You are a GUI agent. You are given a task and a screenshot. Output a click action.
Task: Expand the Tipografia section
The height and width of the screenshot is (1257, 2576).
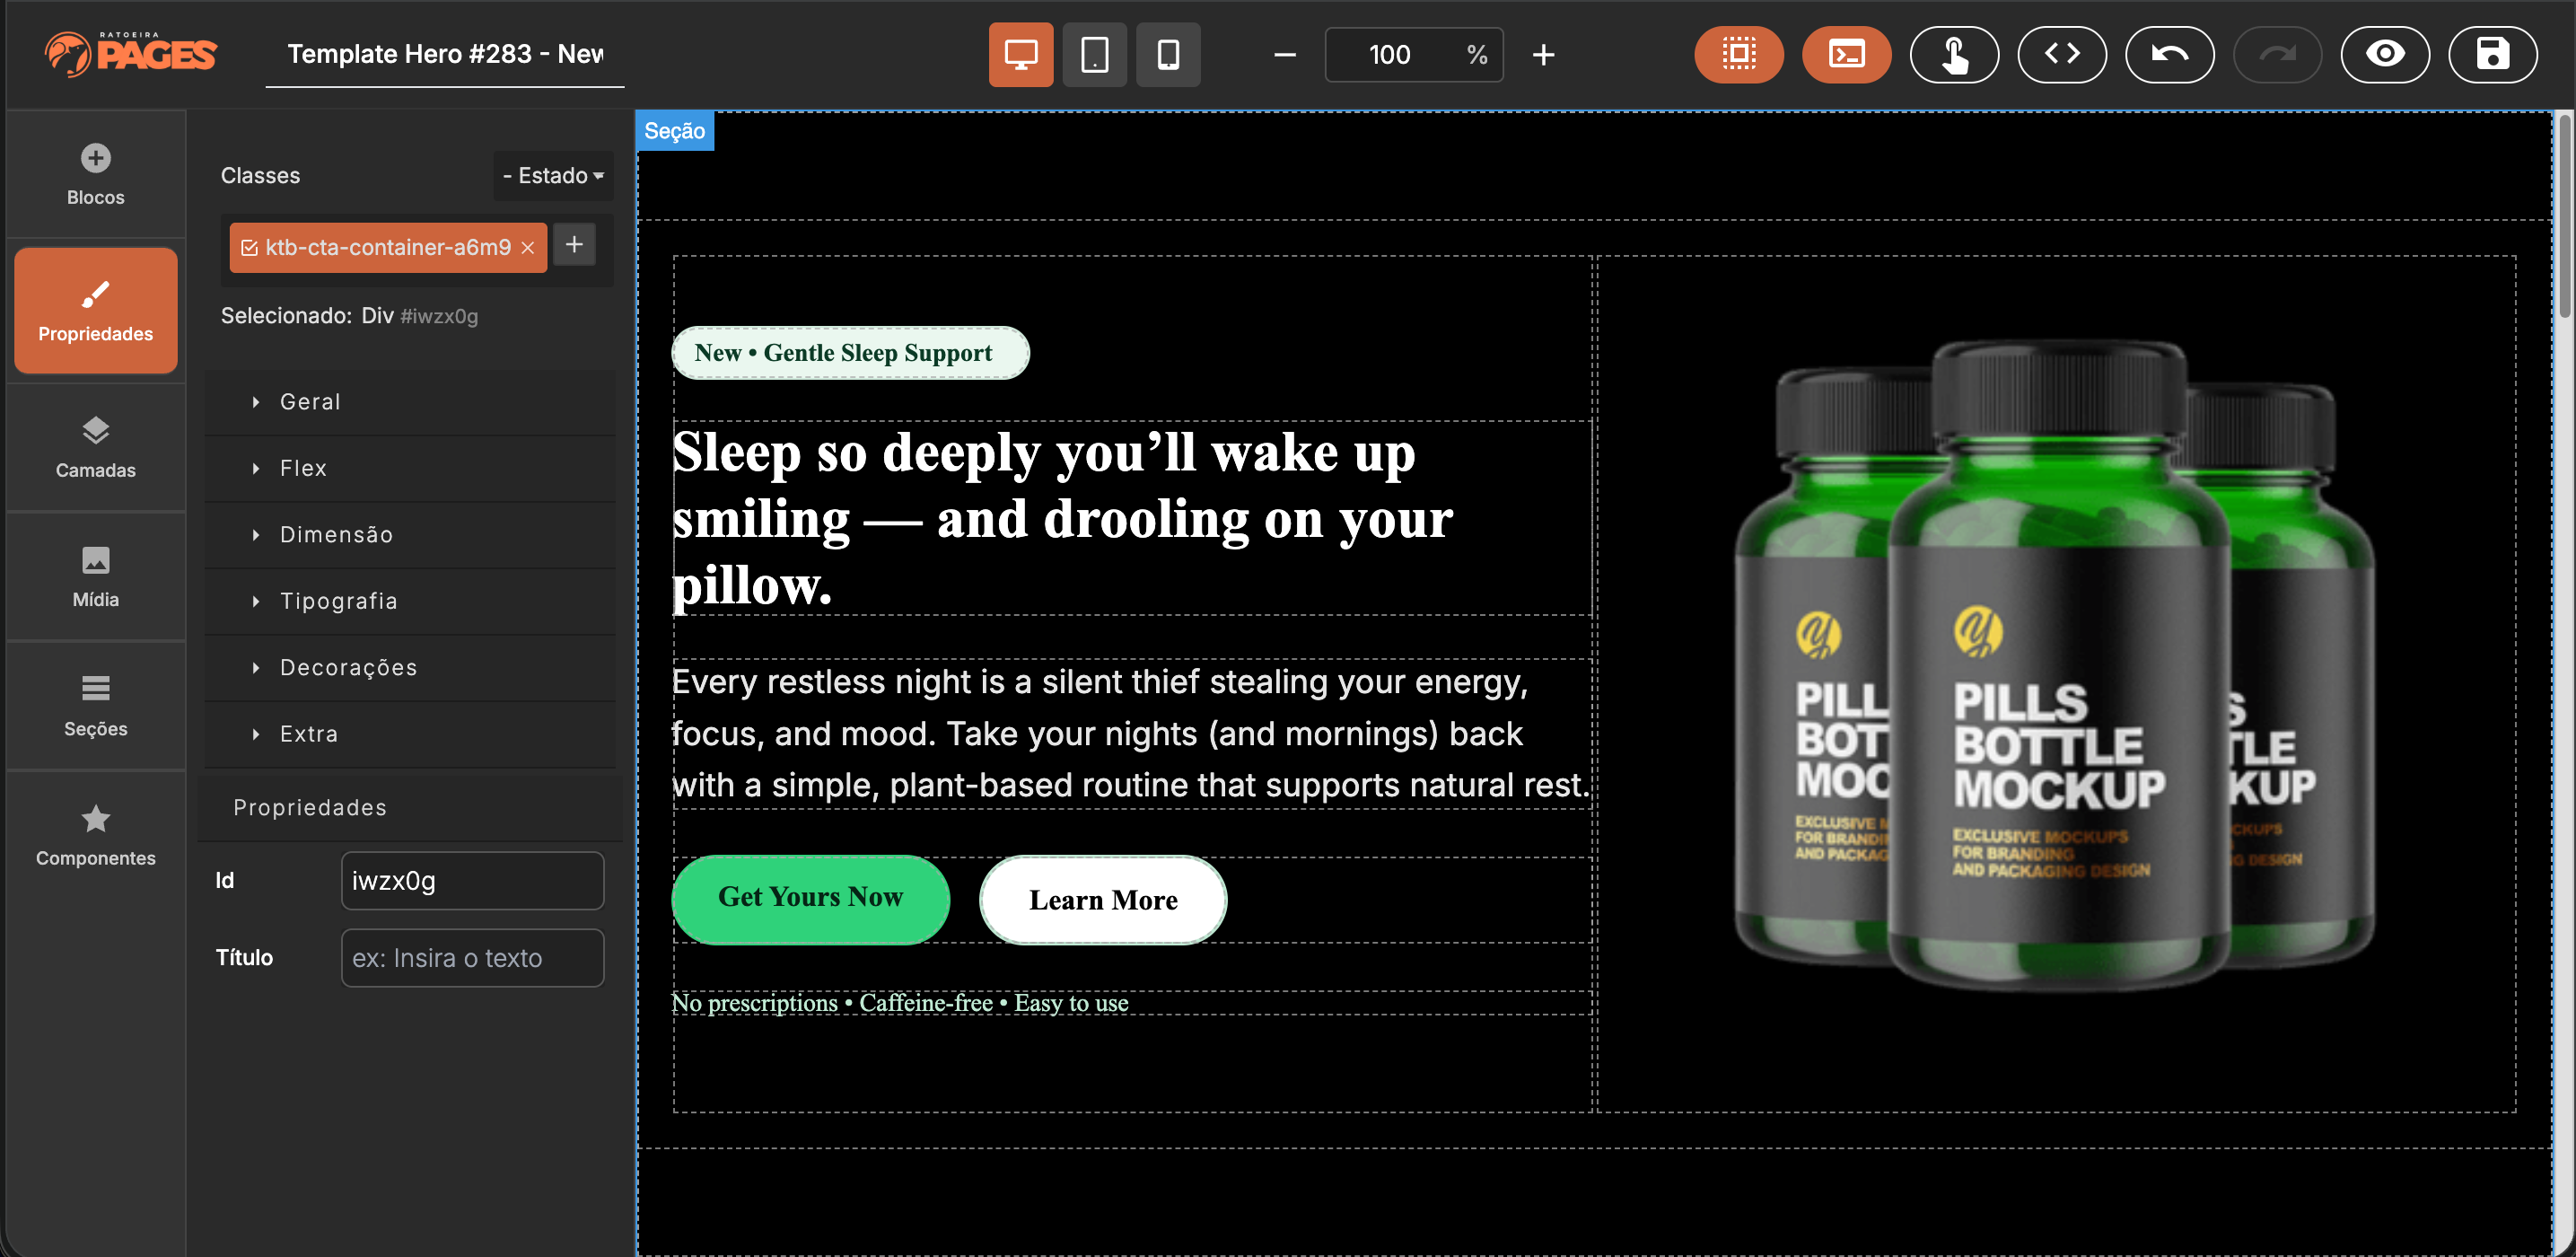(x=338, y=601)
